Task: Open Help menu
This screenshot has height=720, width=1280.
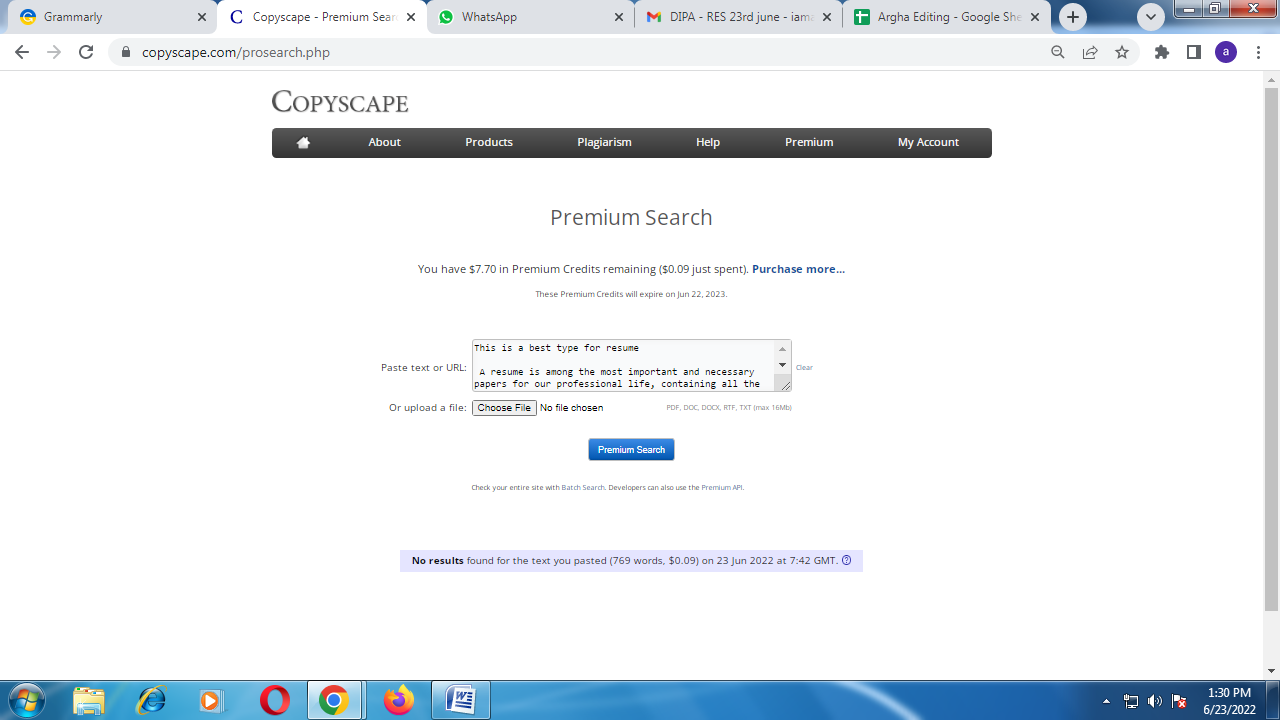Action: 708,142
